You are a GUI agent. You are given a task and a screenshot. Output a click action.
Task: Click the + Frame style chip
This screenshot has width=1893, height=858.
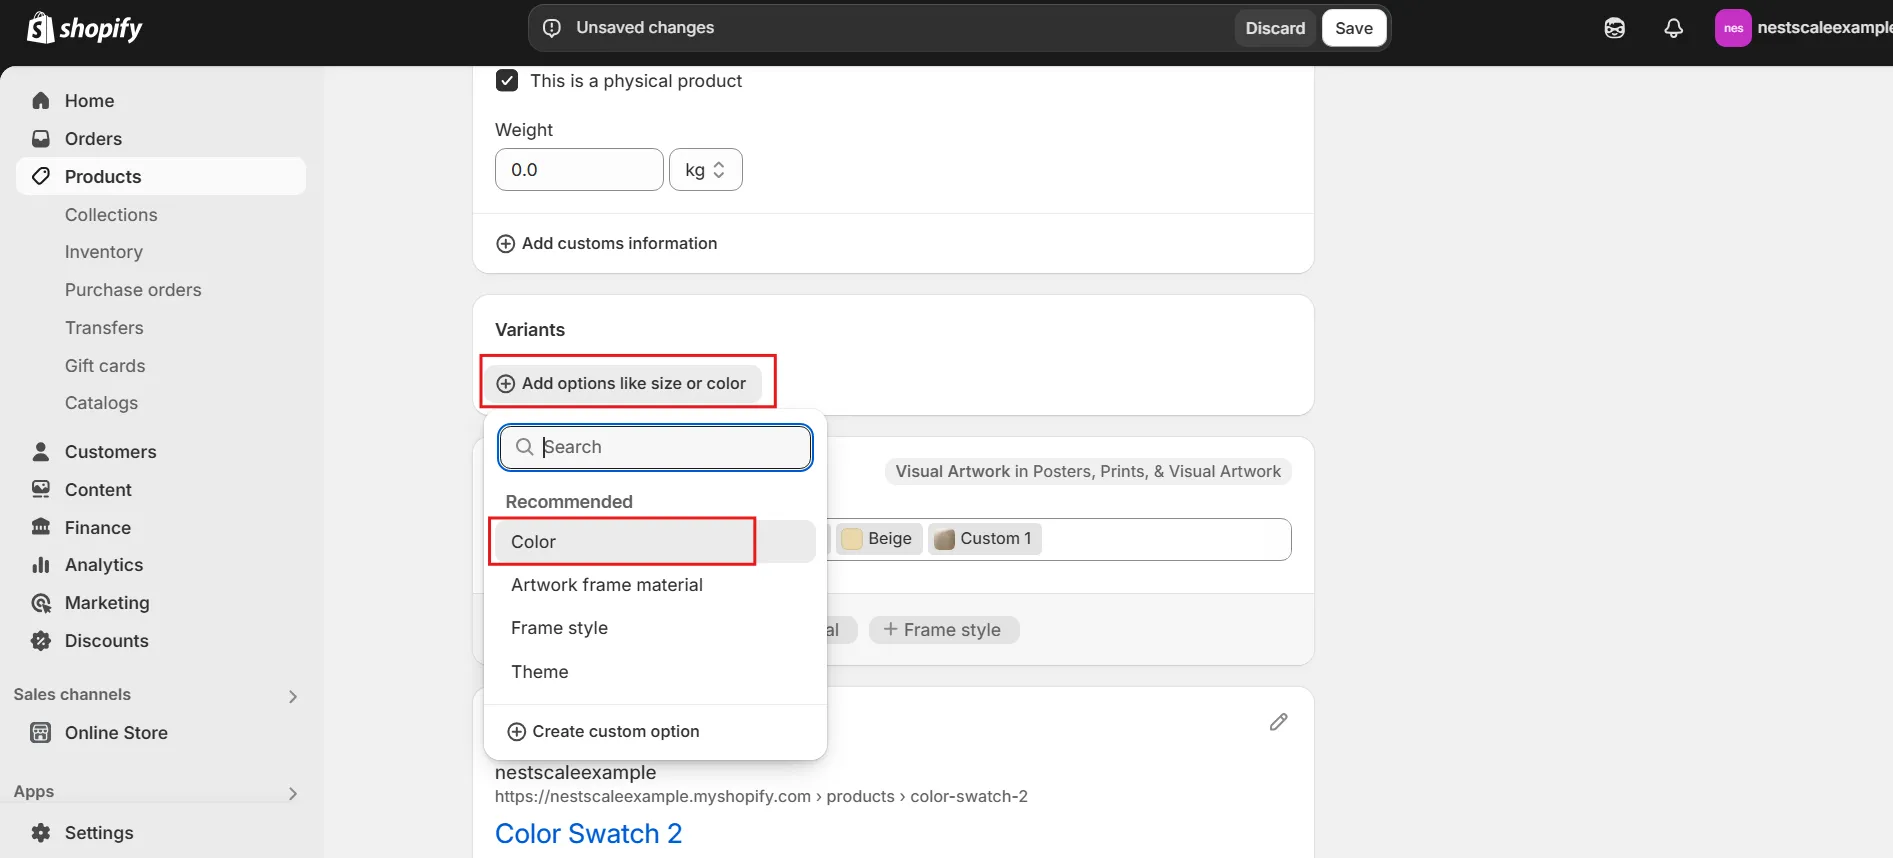[943, 630]
